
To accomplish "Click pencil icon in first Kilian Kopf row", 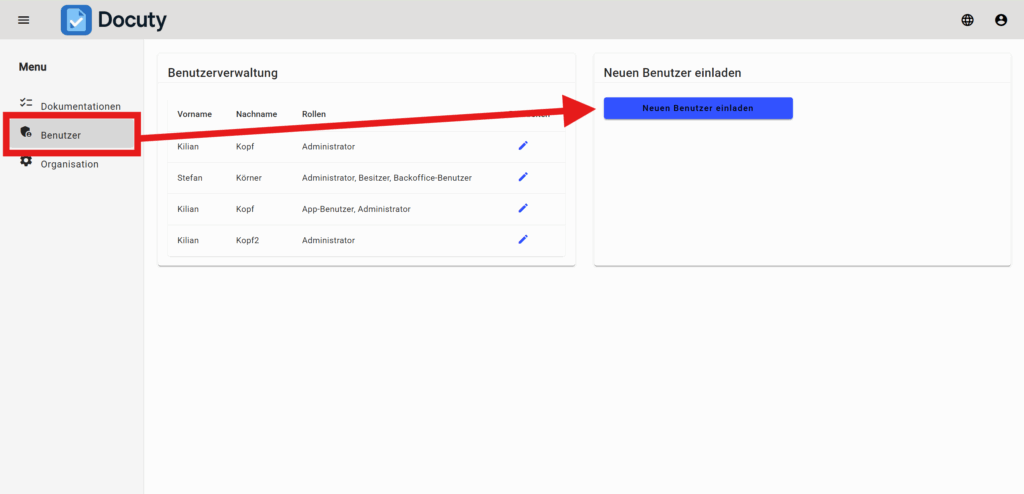I will [x=522, y=146].
